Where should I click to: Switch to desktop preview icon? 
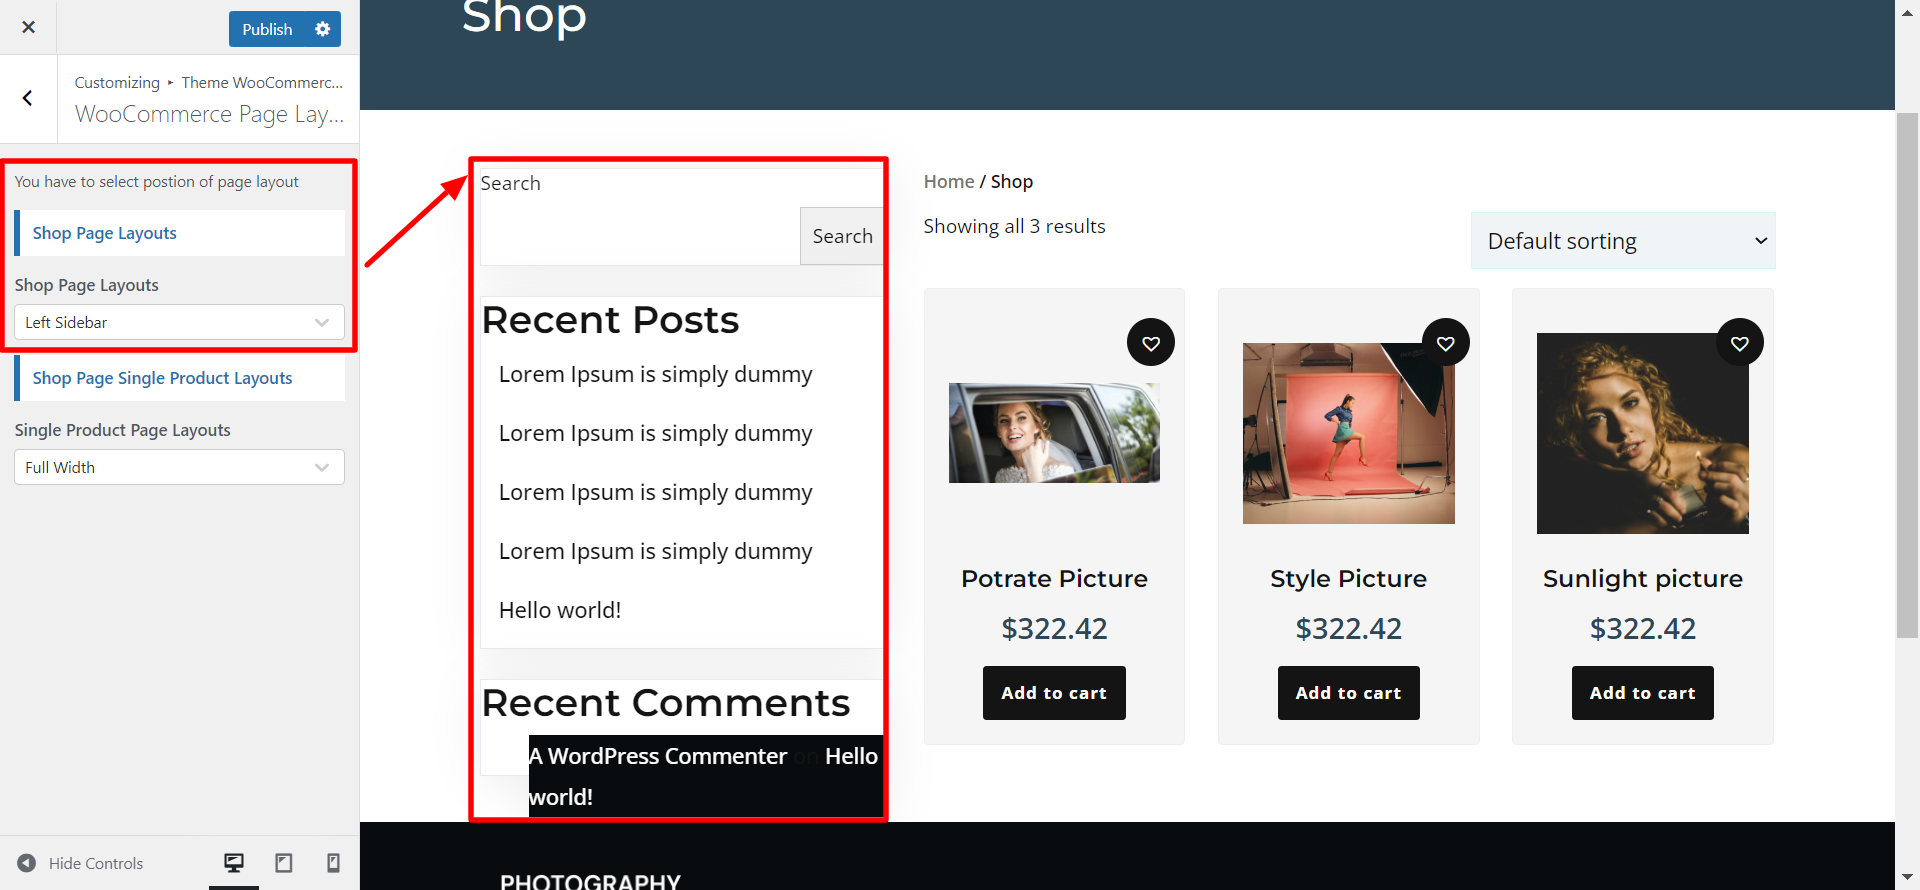click(234, 863)
